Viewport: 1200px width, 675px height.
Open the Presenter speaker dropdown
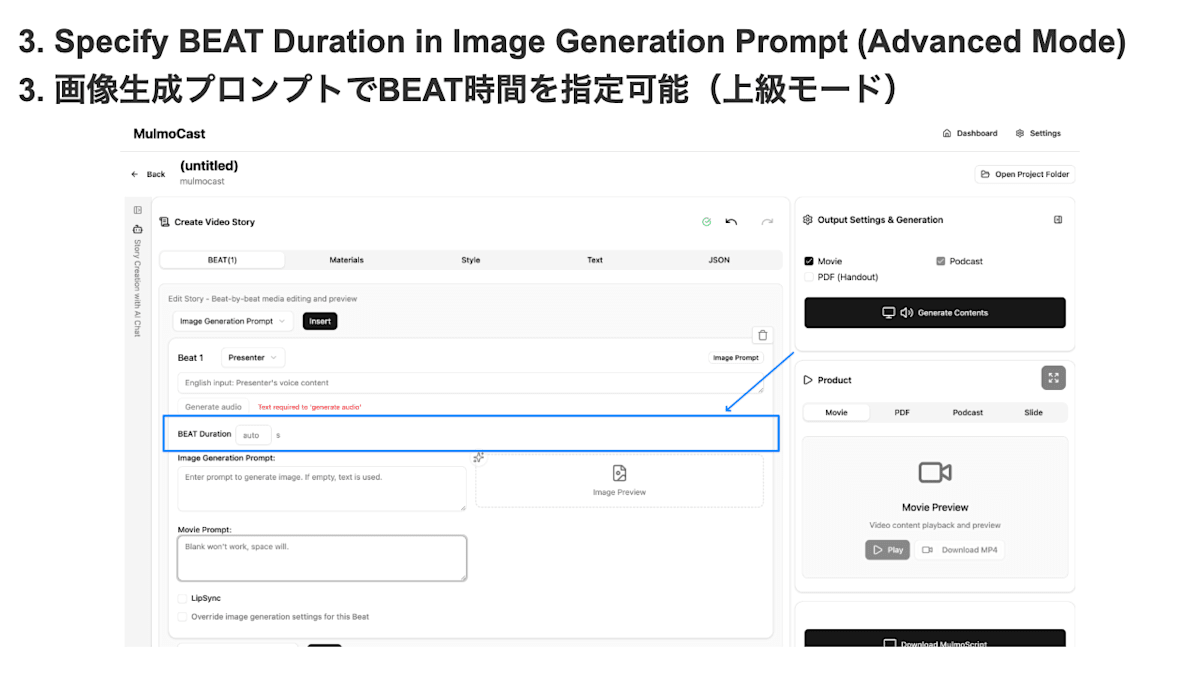[253, 357]
